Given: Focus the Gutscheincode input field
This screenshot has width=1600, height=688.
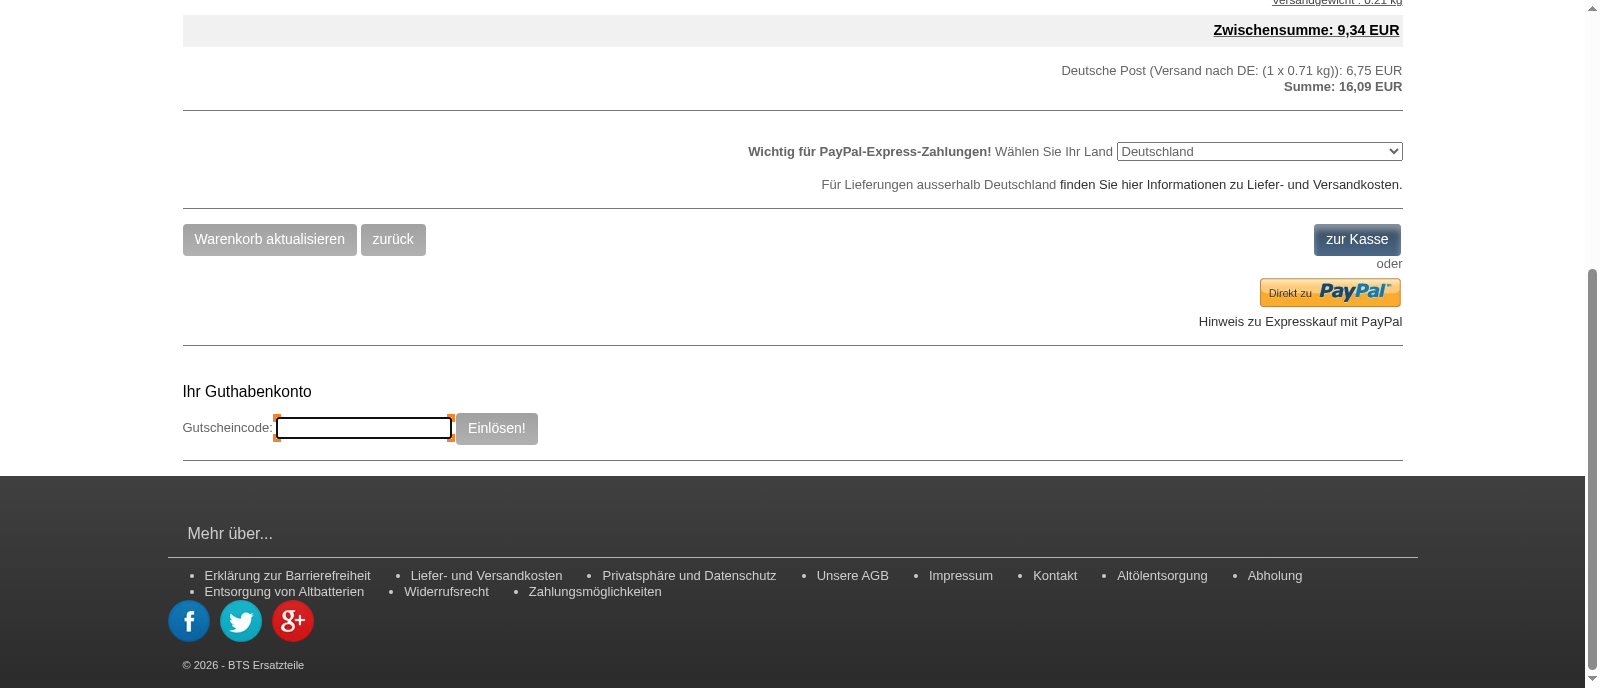Looking at the screenshot, I should (x=364, y=428).
